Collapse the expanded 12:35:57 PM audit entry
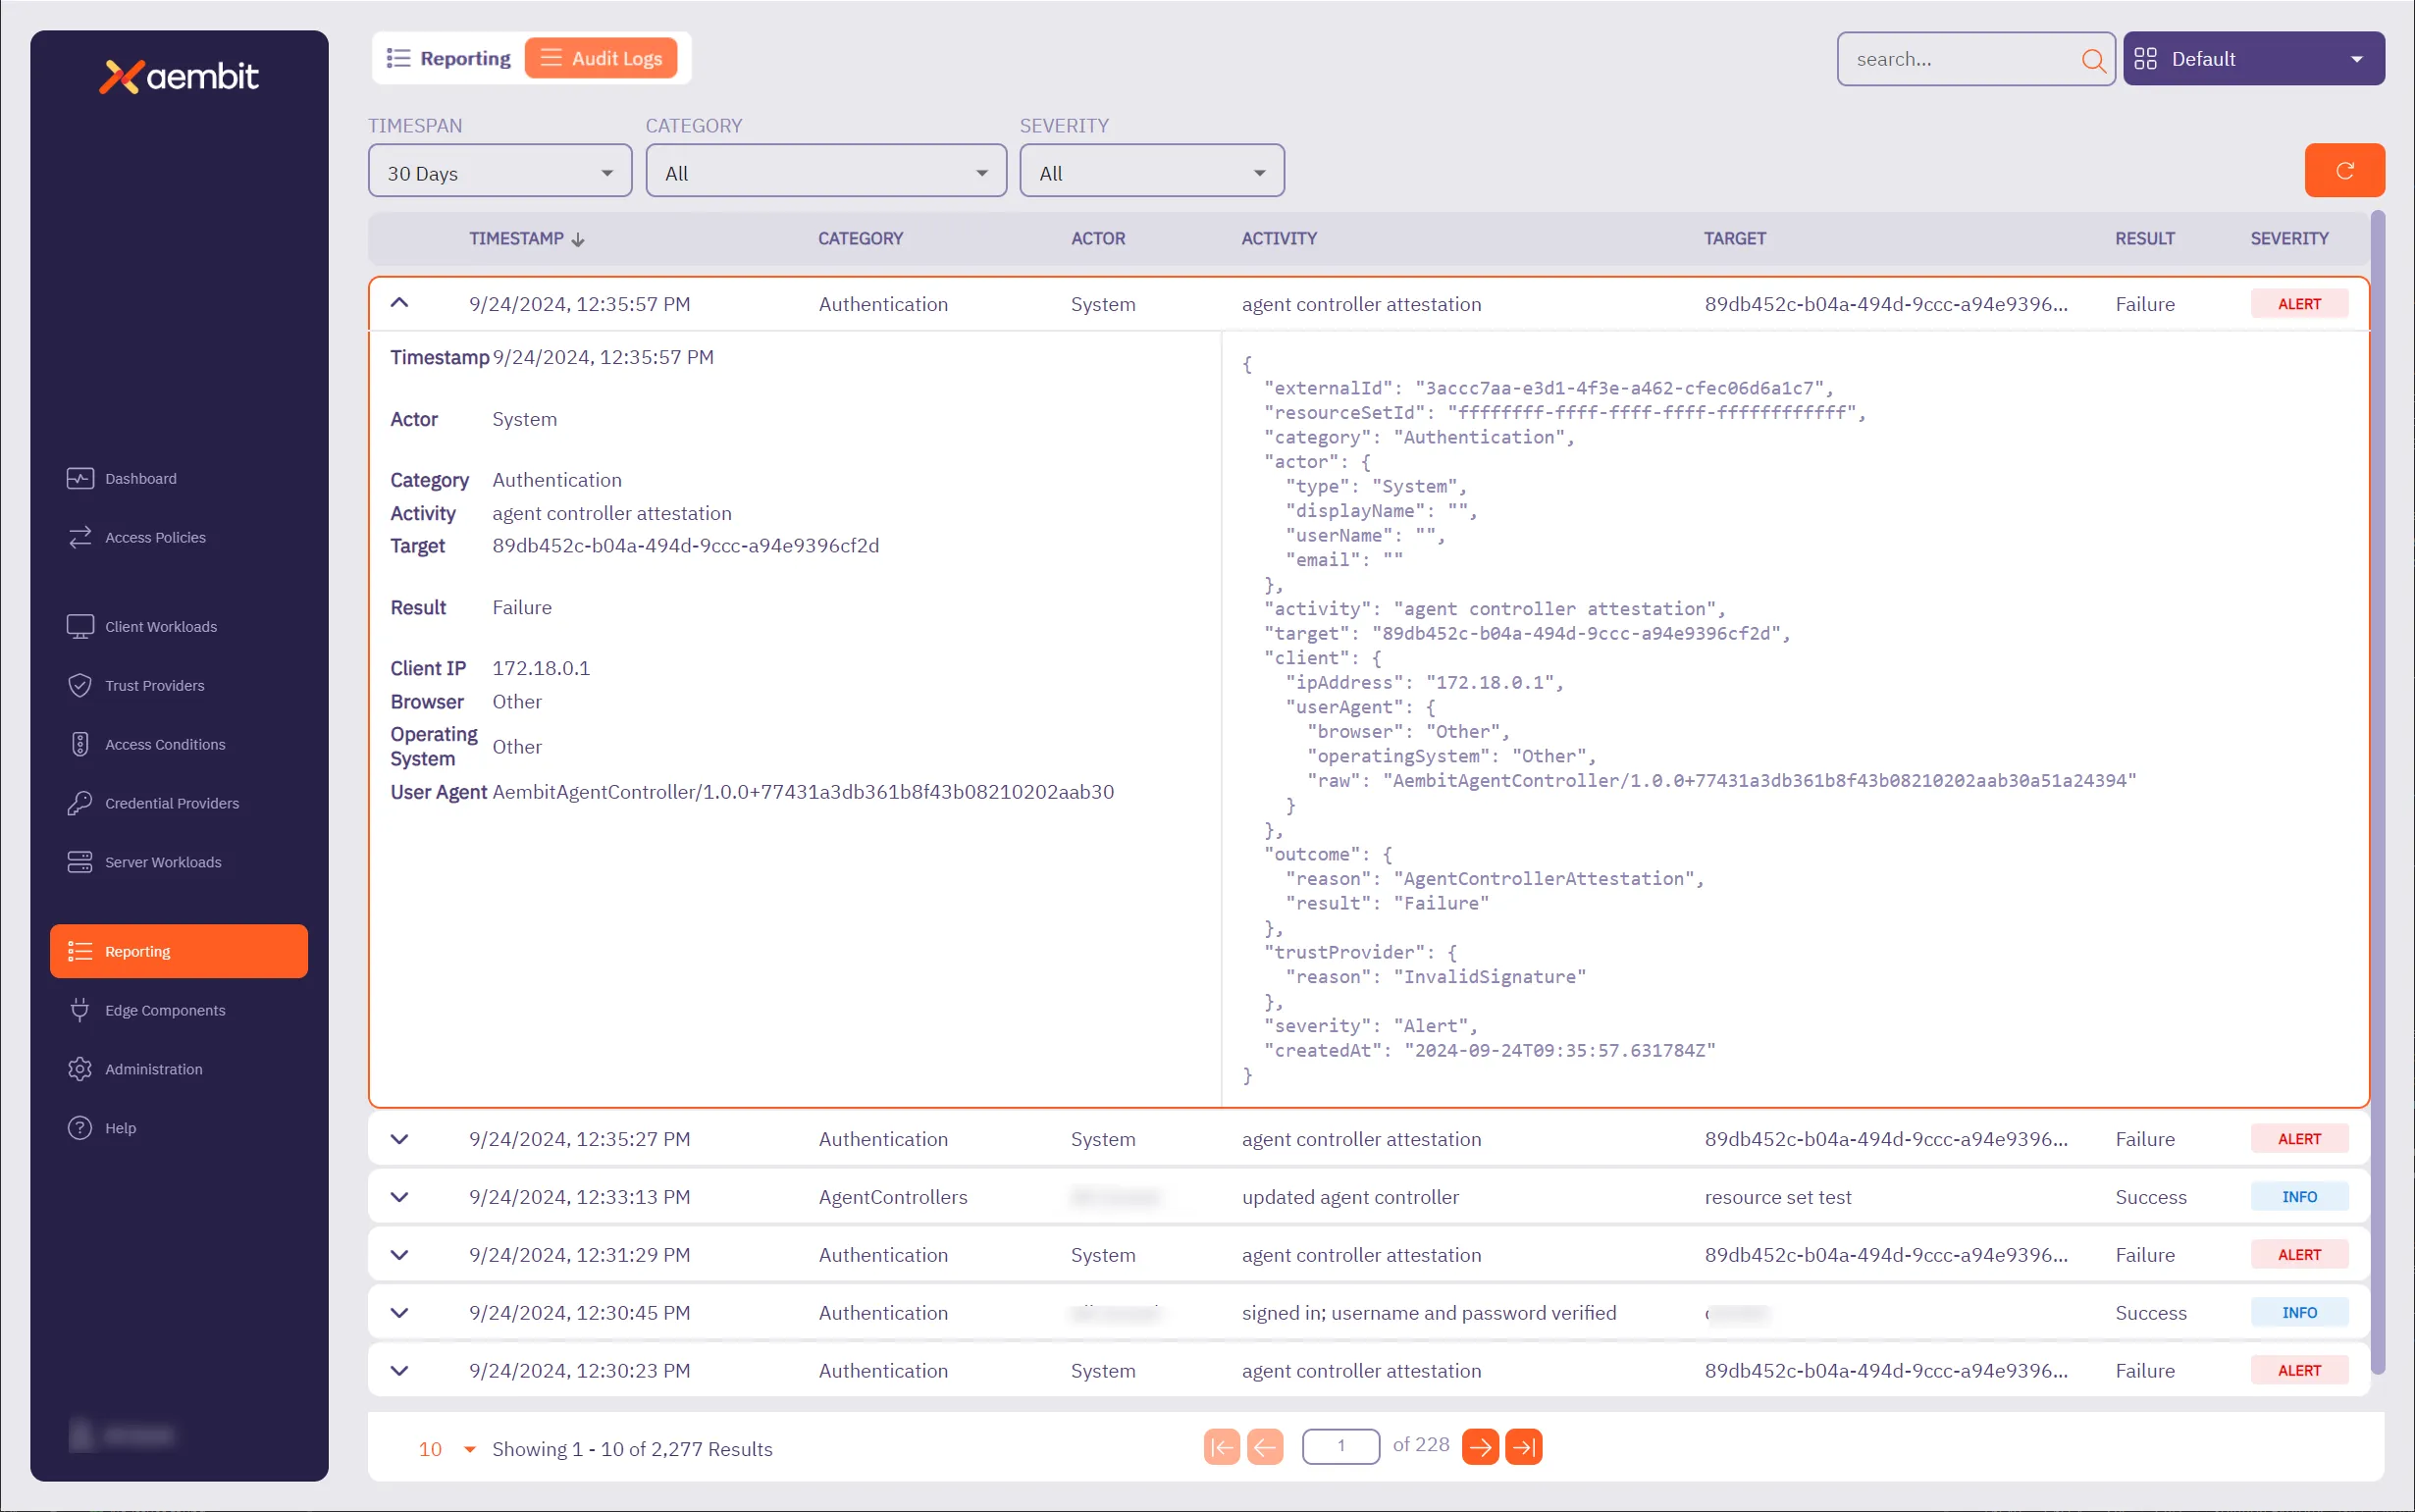Viewport: 2415px width, 1512px height. [x=399, y=303]
